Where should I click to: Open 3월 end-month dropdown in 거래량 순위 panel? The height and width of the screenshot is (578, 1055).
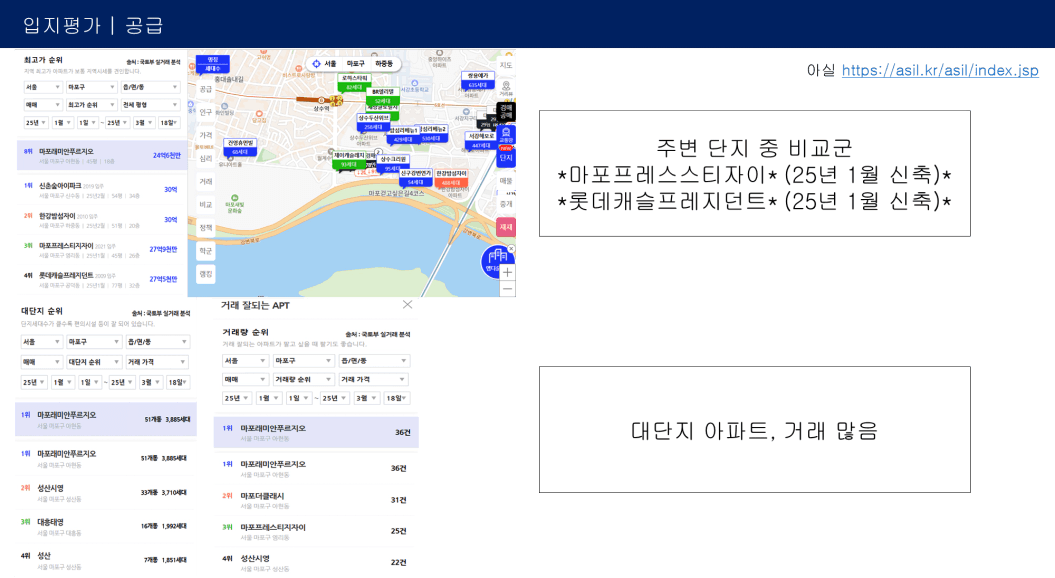pos(366,398)
